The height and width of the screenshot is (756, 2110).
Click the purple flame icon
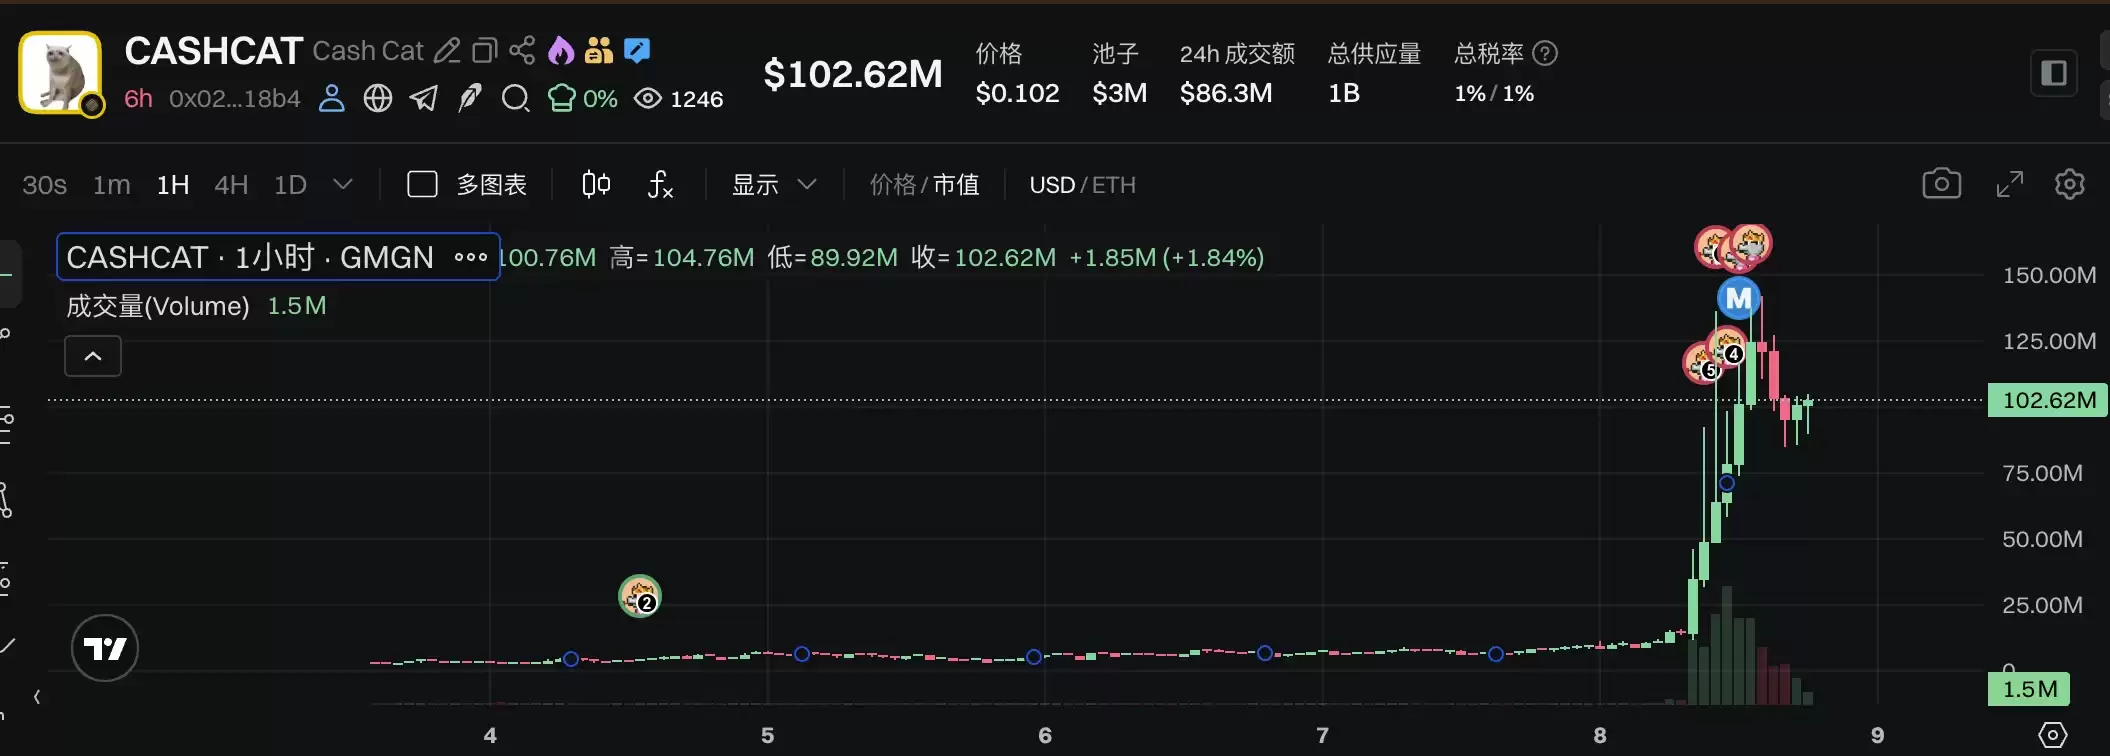coord(560,50)
